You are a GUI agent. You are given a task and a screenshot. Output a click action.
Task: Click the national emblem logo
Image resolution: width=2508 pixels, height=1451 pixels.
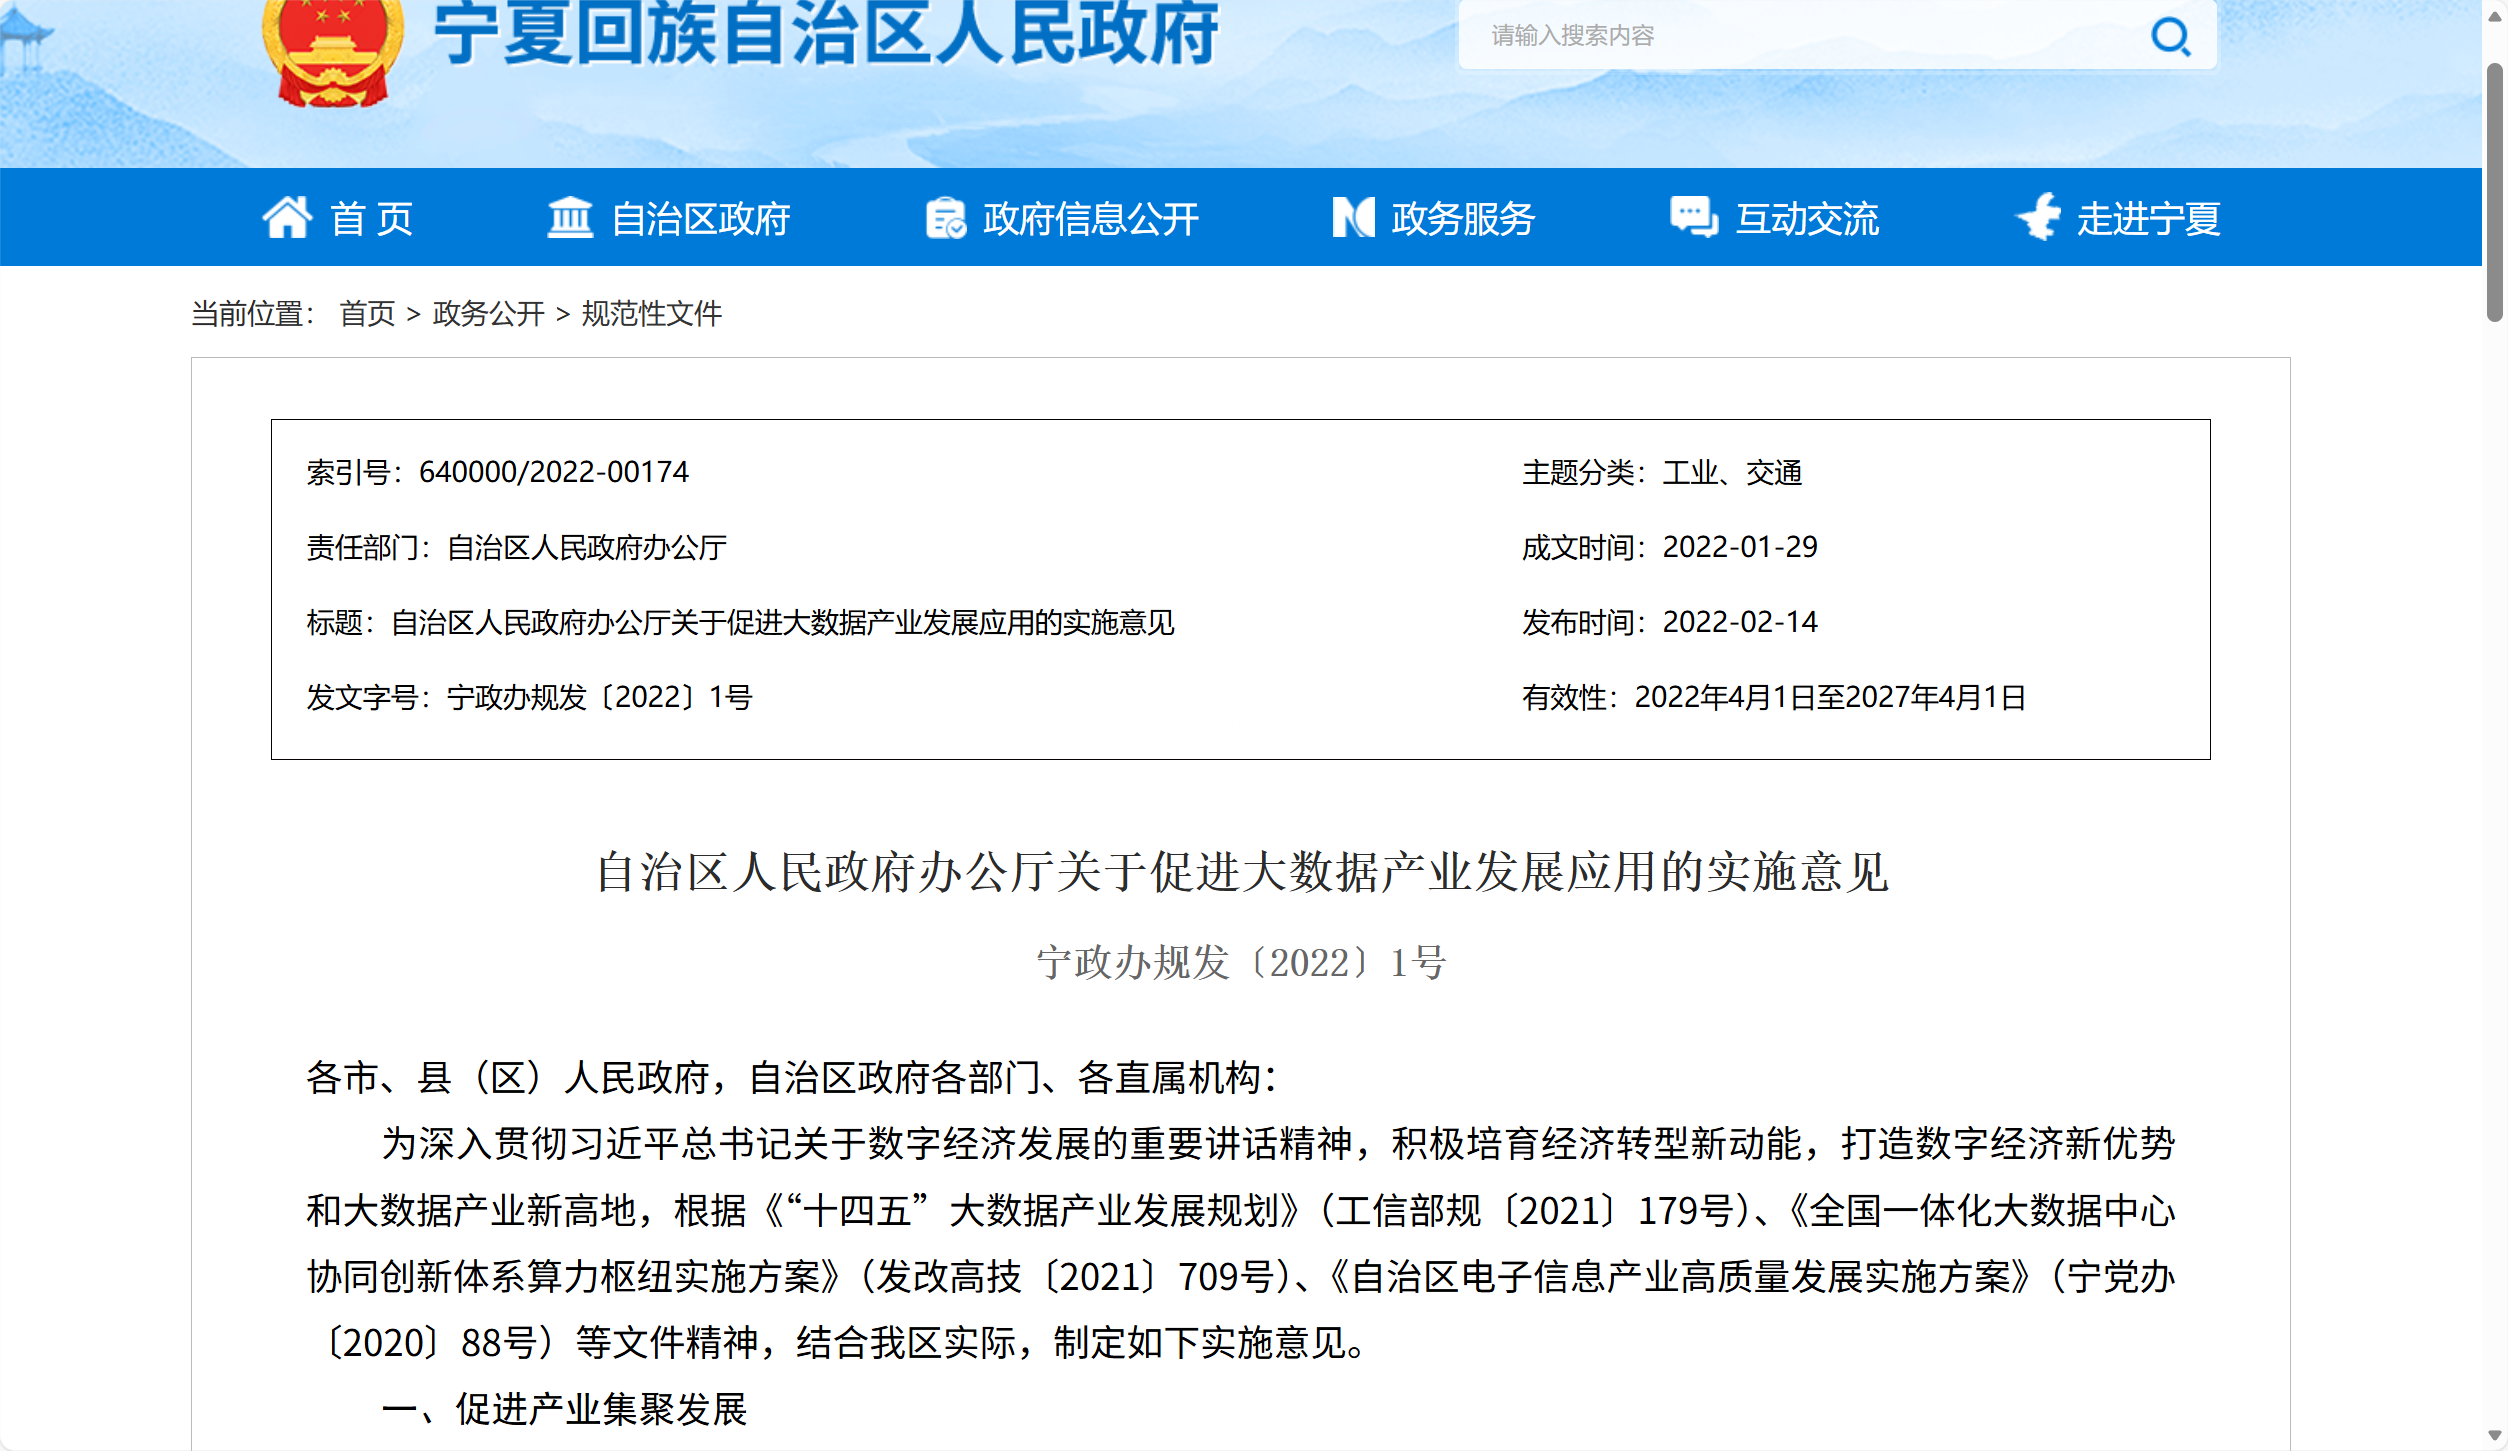[x=332, y=50]
